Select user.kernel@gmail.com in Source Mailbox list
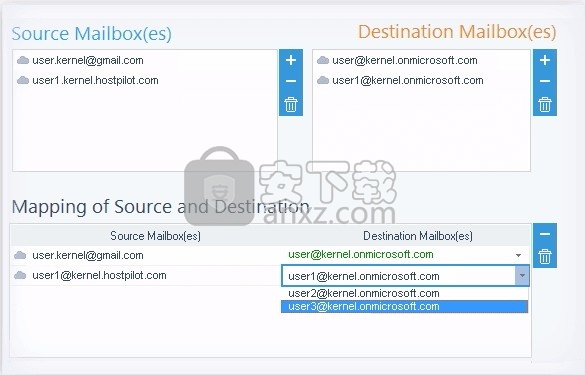The width and height of the screenshot is (585, 375). point(88,60)
